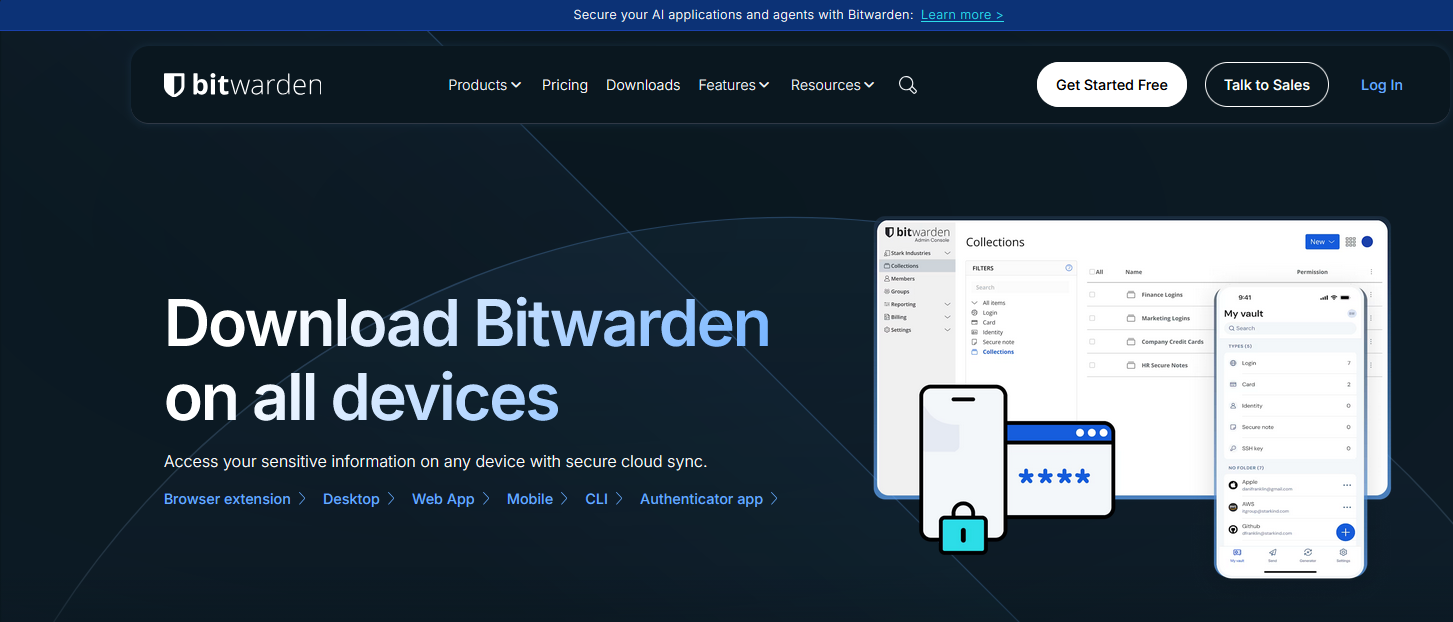Viewport: 1453px width, 622px height.
Task: Open the Log In link
Action: (x=1382, y=85)
